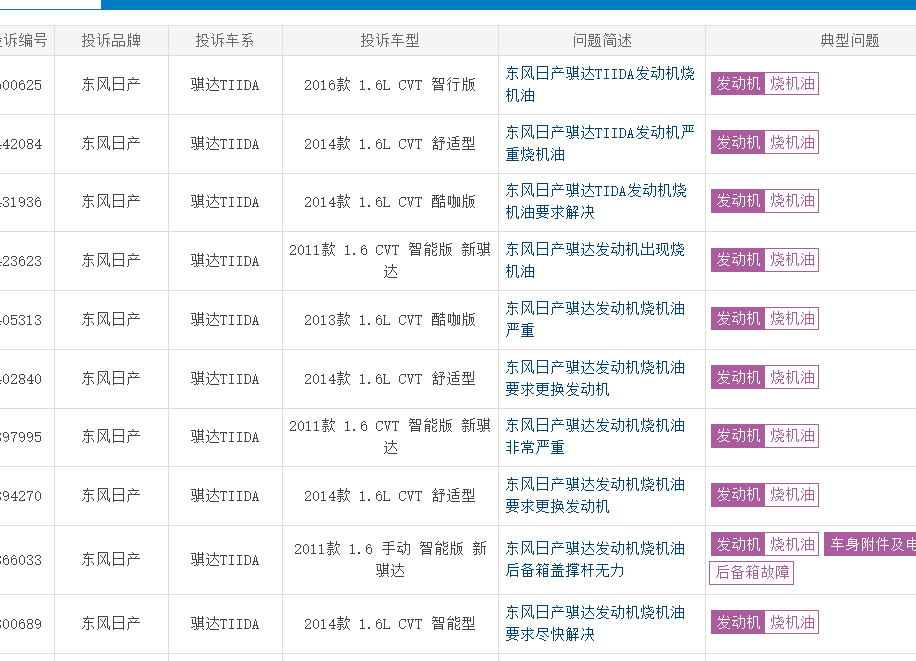This screenshot has width=916, height=661.
Task: Click 烧机油 tag in the 31936 row
Action: 792,201
